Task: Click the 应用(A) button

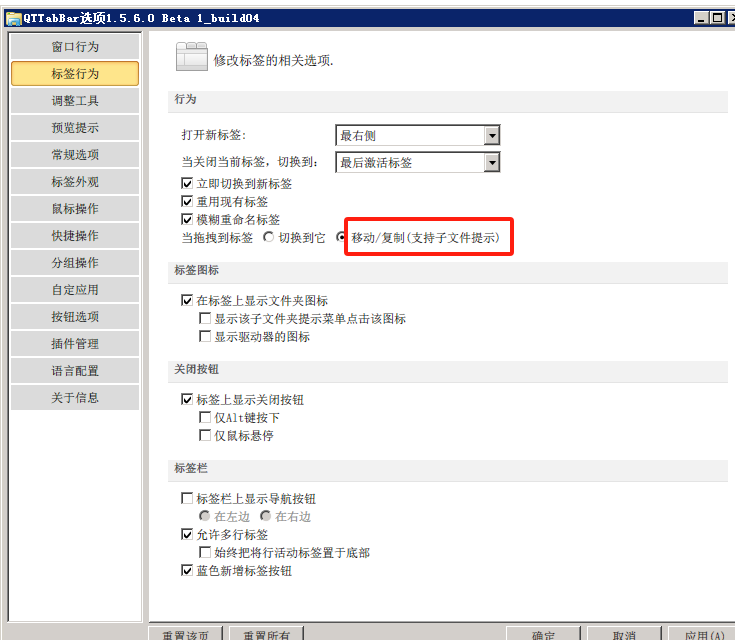Action: 702,633
